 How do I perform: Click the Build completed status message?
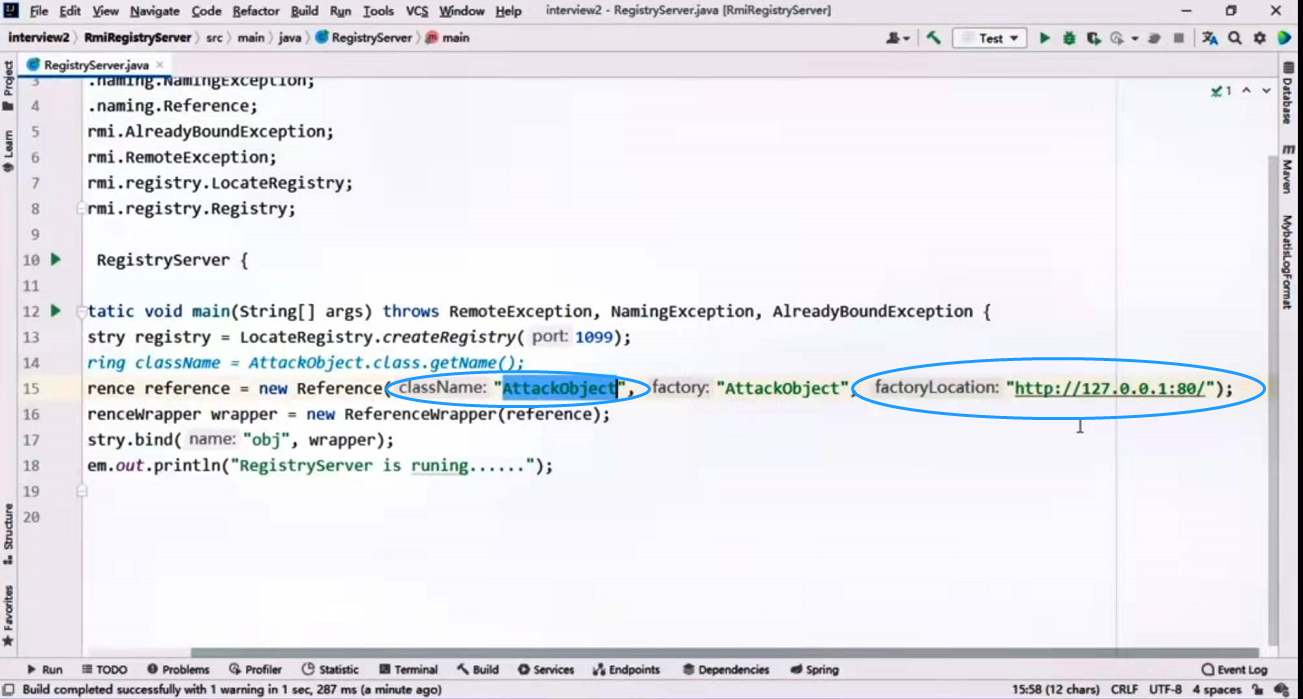tap(232, 690)
